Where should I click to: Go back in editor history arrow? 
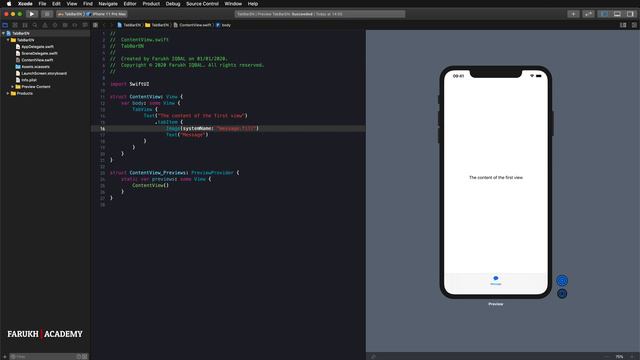tap(104, 25)
